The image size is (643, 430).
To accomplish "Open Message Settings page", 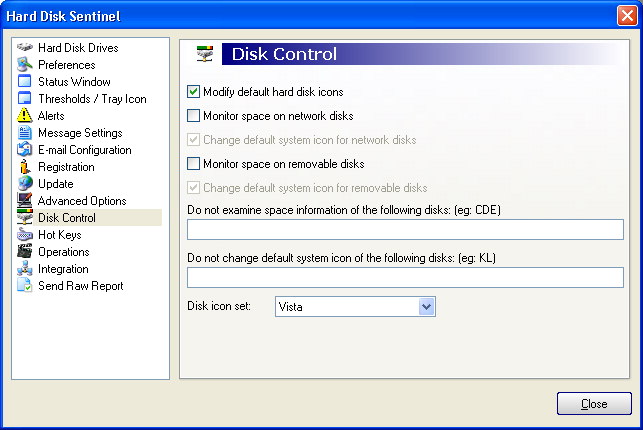I will click(80, 133).
